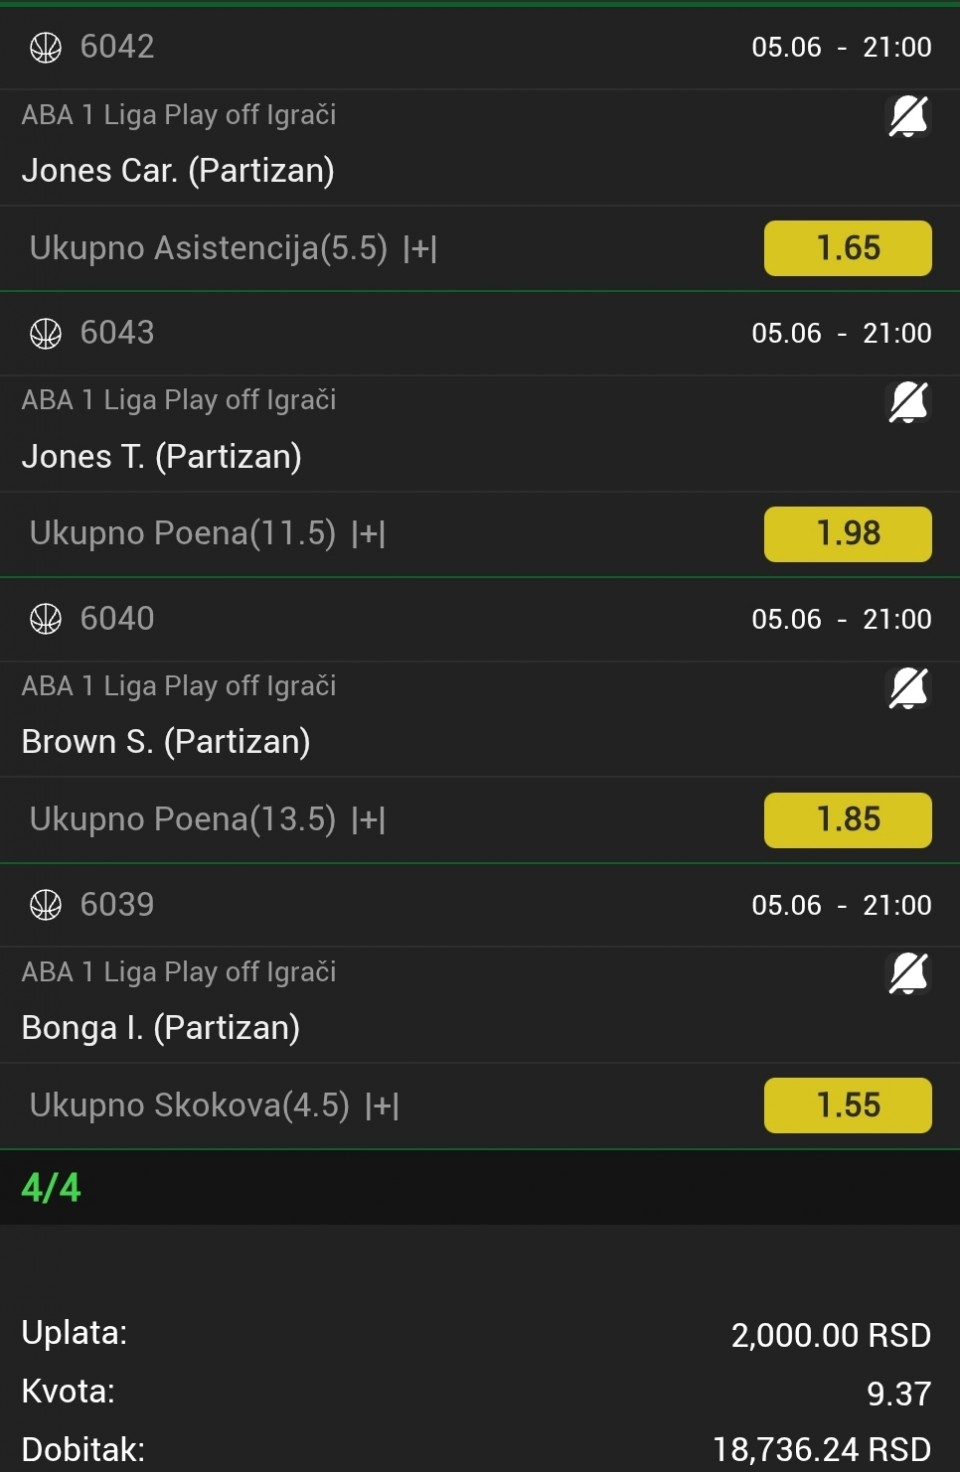Toggle notification bell for Brown S. match

(908, 688)
